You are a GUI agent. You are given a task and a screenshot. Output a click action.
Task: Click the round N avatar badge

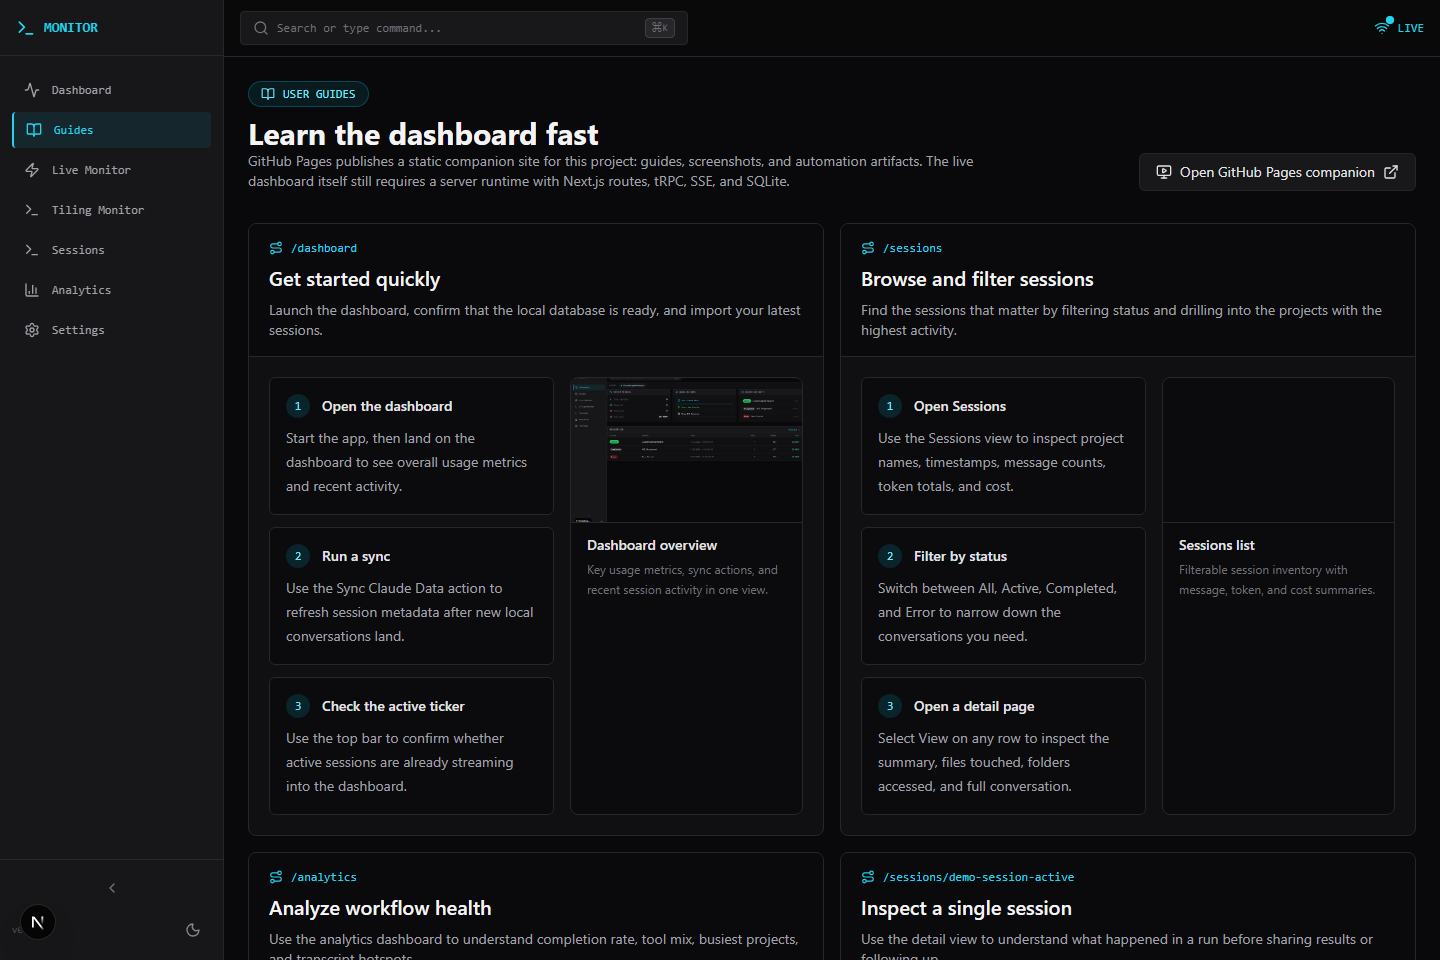pyautogui.click(x=38, y=922)
